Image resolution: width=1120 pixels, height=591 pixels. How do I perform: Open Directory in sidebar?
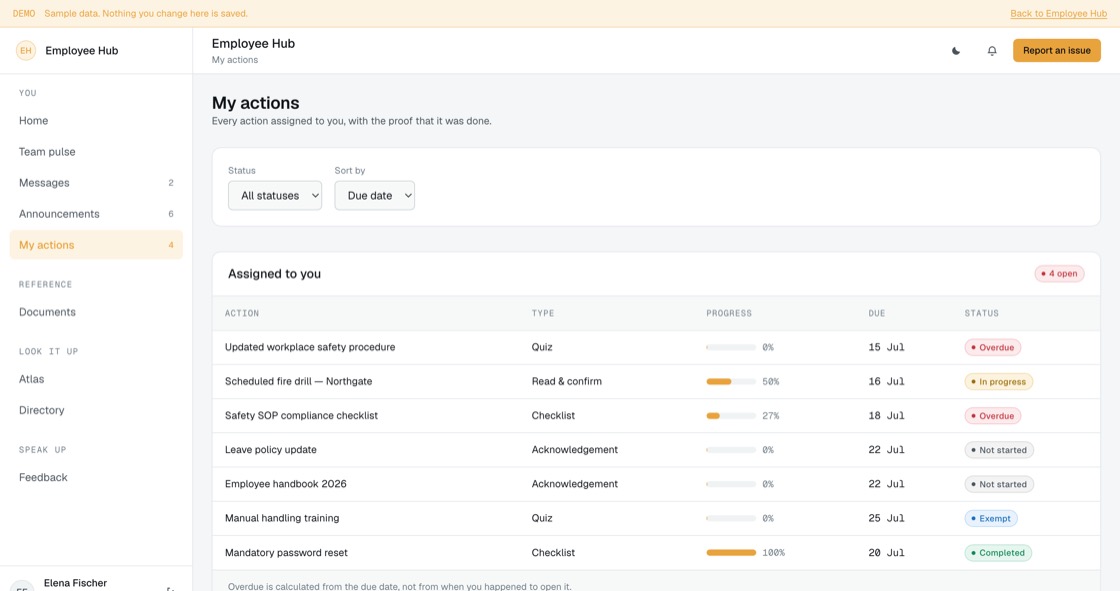point(96,410)
